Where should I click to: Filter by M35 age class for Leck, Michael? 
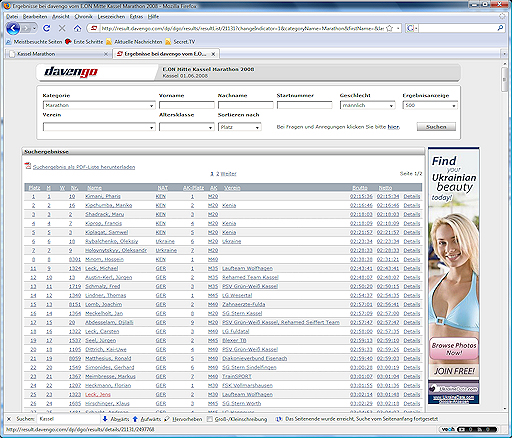(x=213, y=268)
